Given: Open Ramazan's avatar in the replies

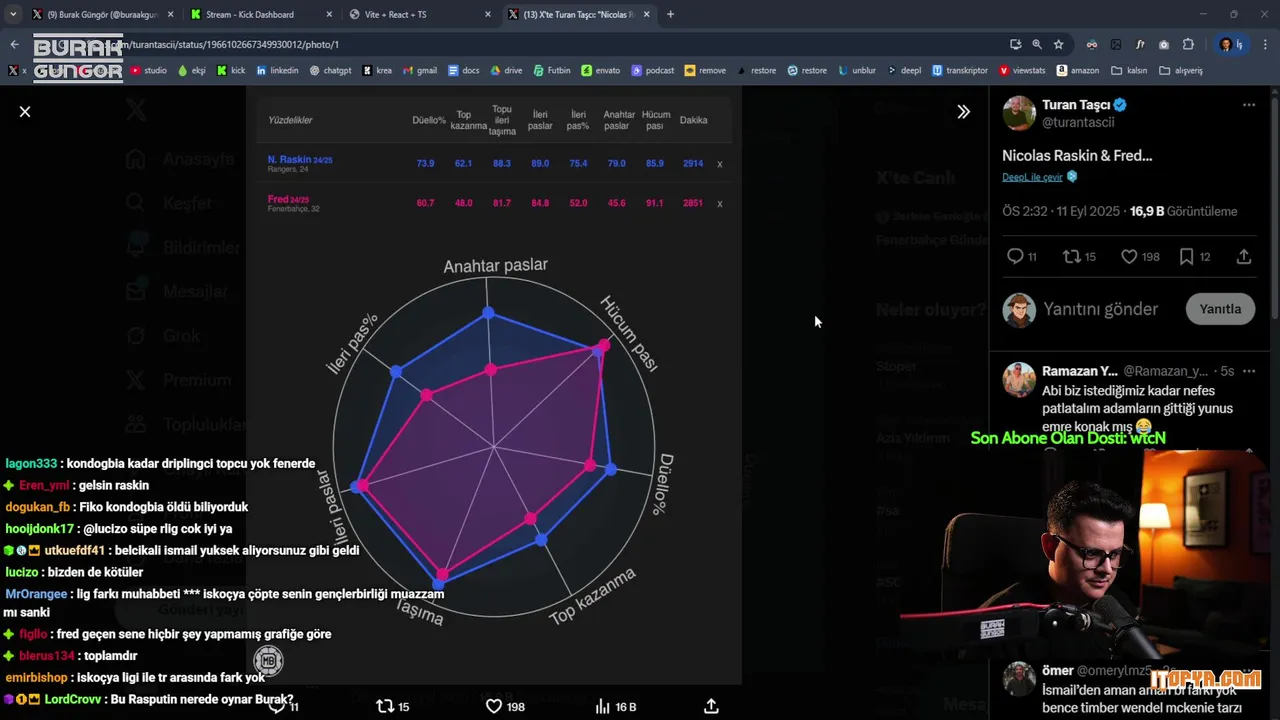Looking at the screenshot, I should (x=1019, y=379).
